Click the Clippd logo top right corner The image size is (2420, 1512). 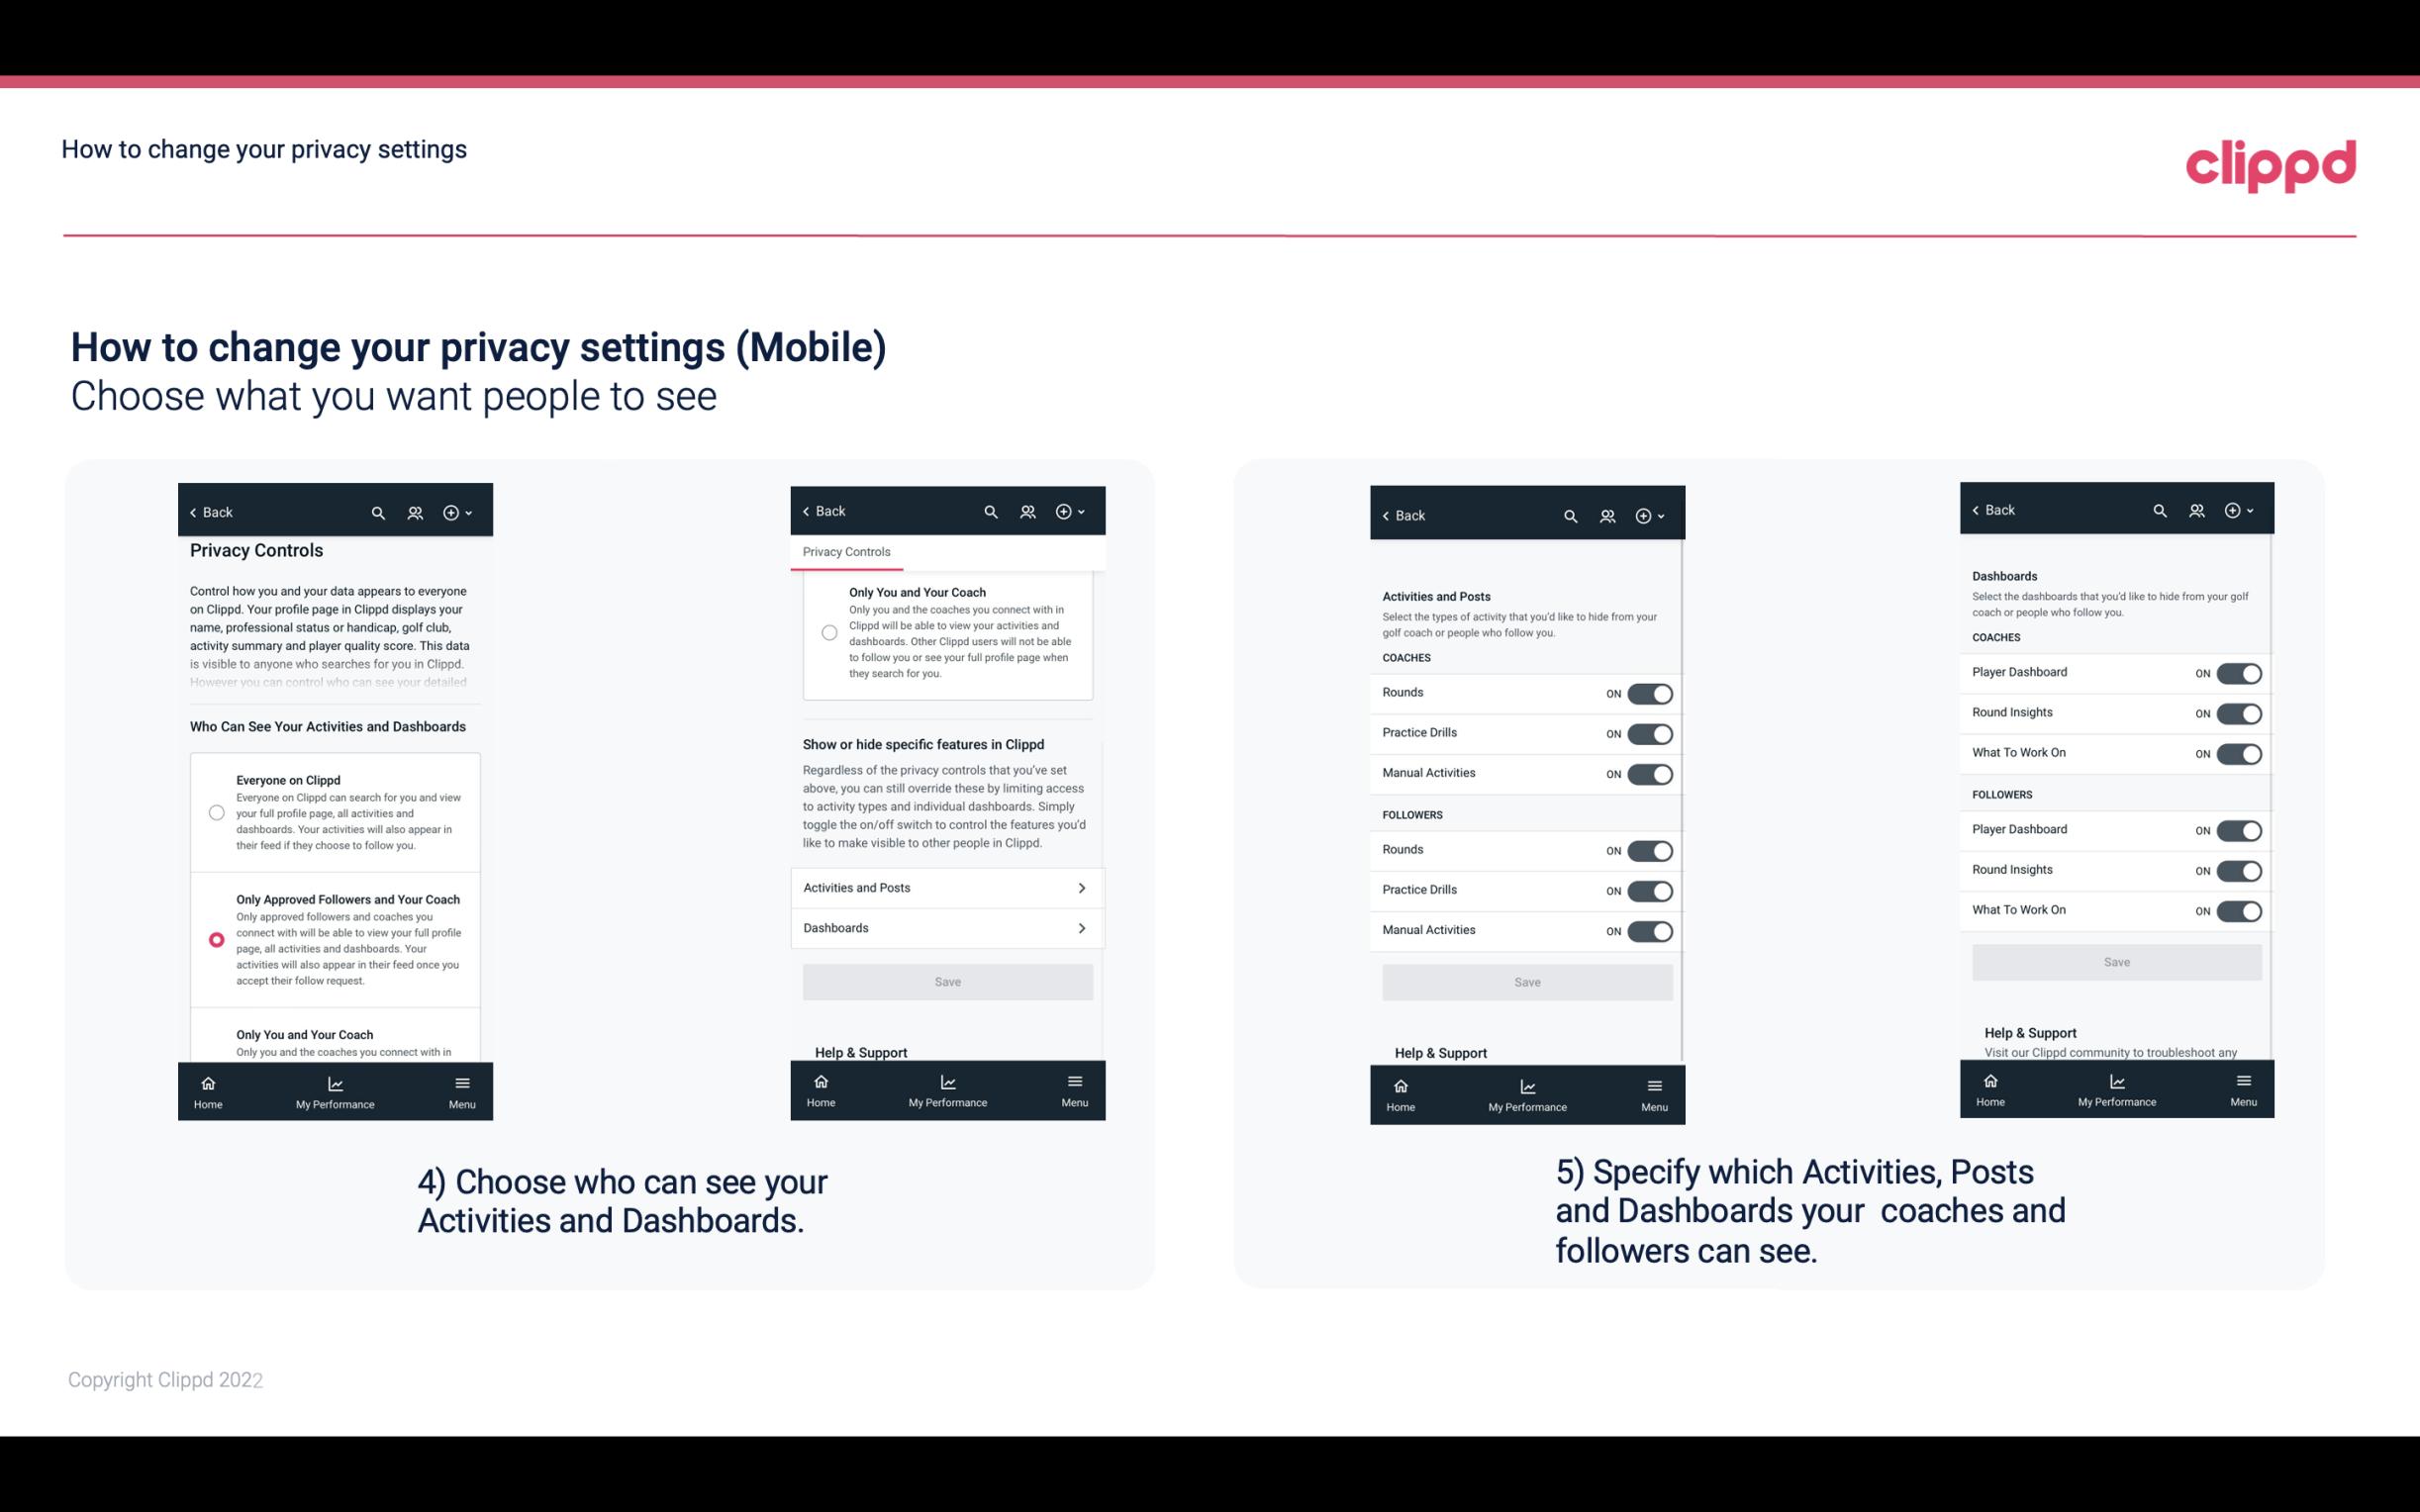tap(2271, 162)
